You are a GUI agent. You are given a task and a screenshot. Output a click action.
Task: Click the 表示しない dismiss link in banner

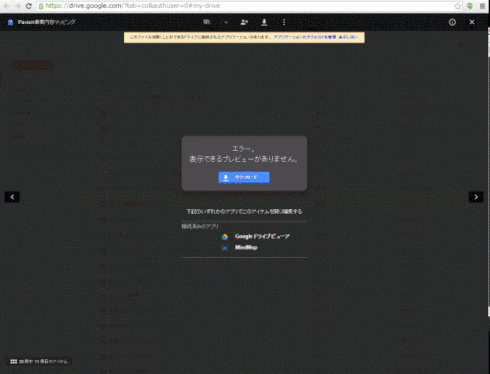[x=348, y=37]
